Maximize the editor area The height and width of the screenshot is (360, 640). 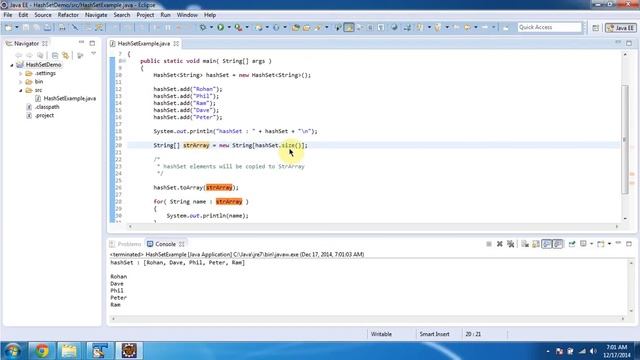click(629, 43)
